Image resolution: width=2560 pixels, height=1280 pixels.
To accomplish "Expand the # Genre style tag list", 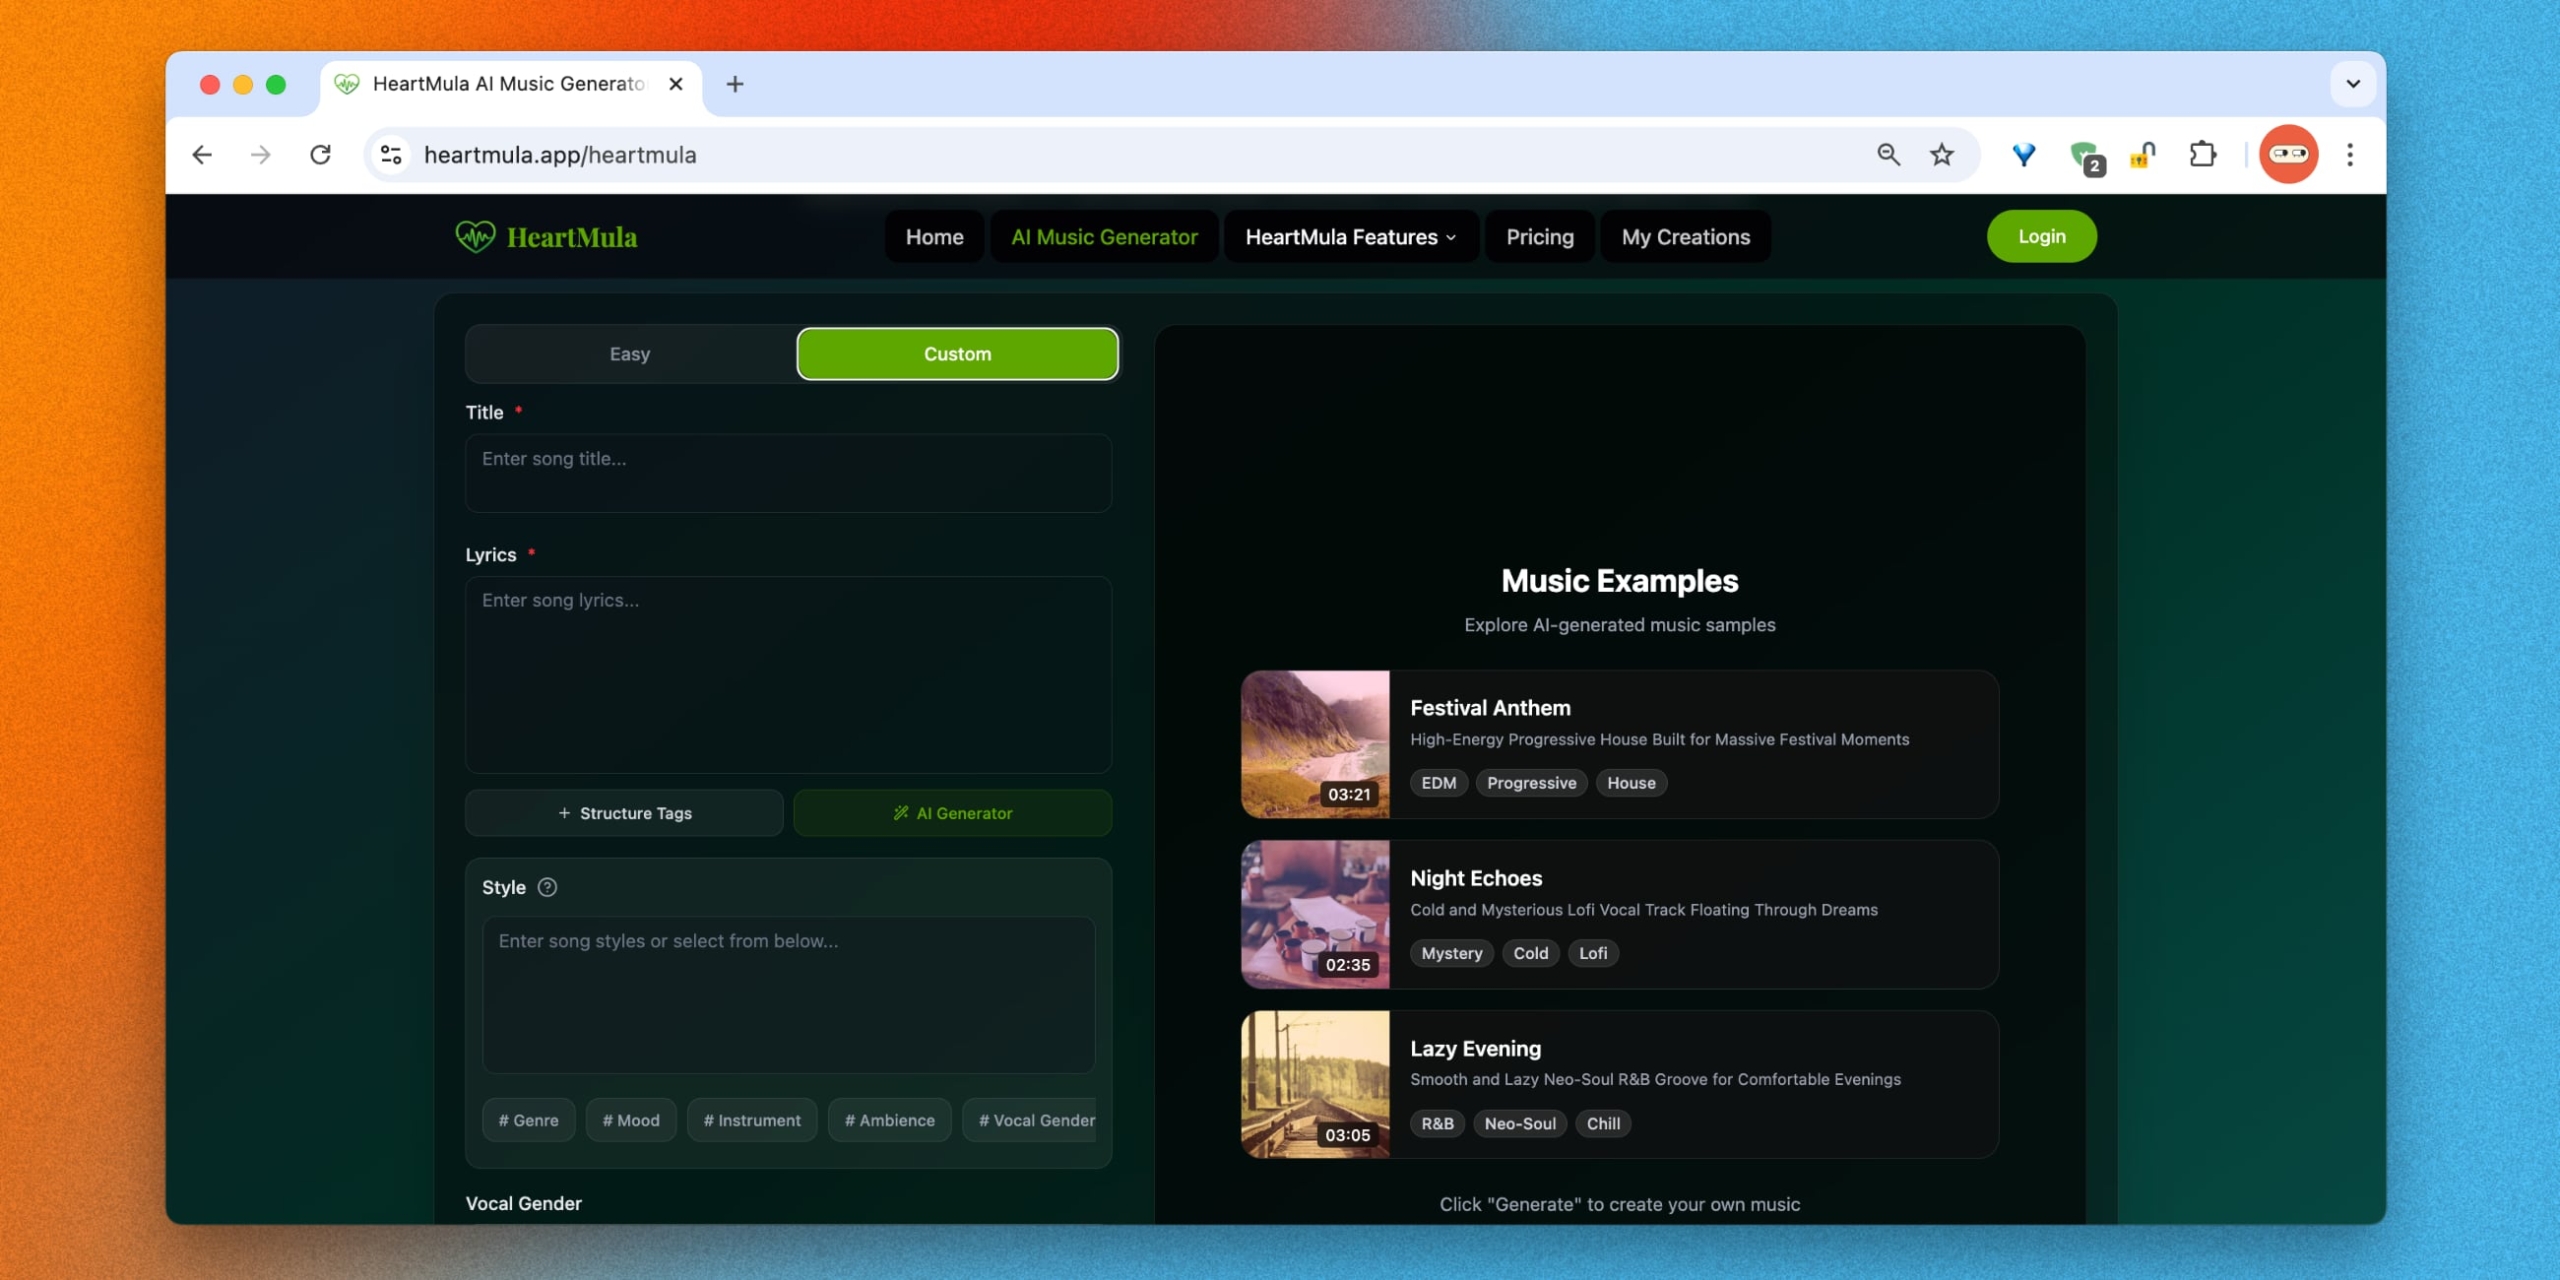I will (528, 1120).
